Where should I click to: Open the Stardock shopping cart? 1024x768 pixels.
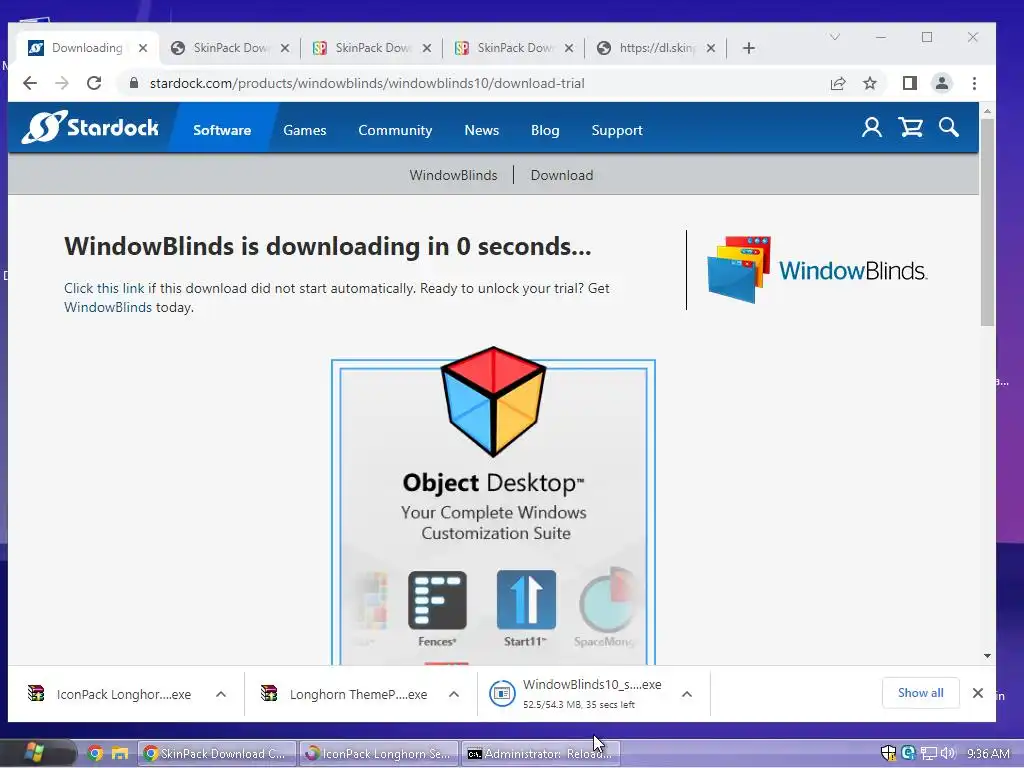coord(911,127)
